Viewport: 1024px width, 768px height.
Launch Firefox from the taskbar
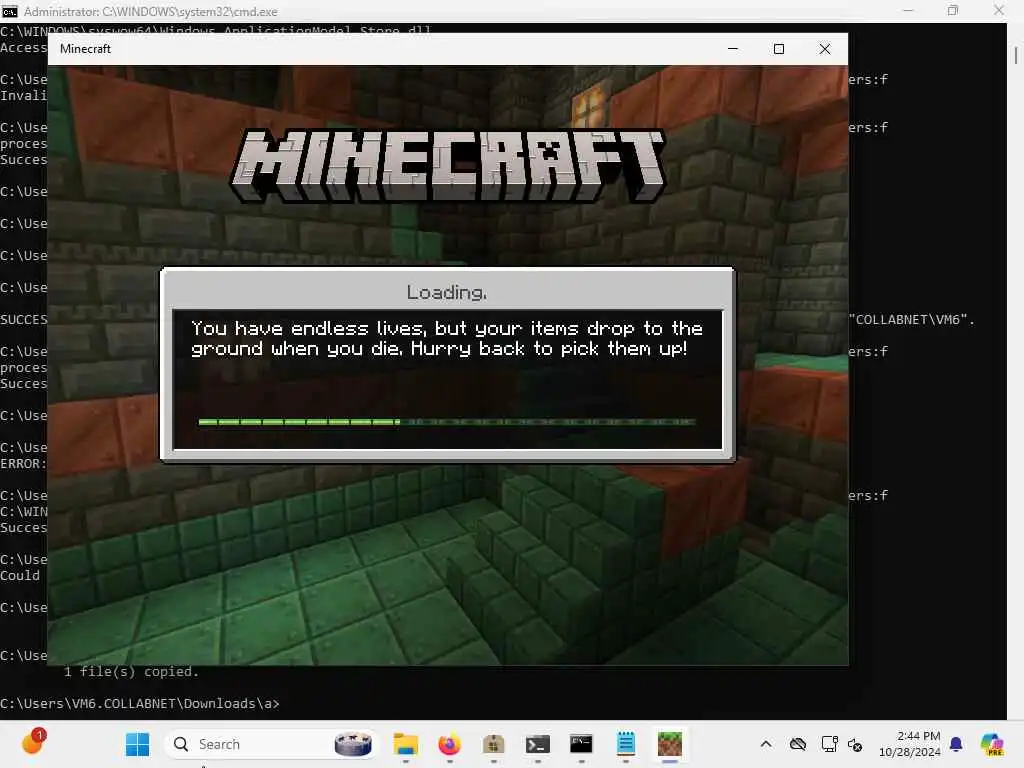point(449,744)
